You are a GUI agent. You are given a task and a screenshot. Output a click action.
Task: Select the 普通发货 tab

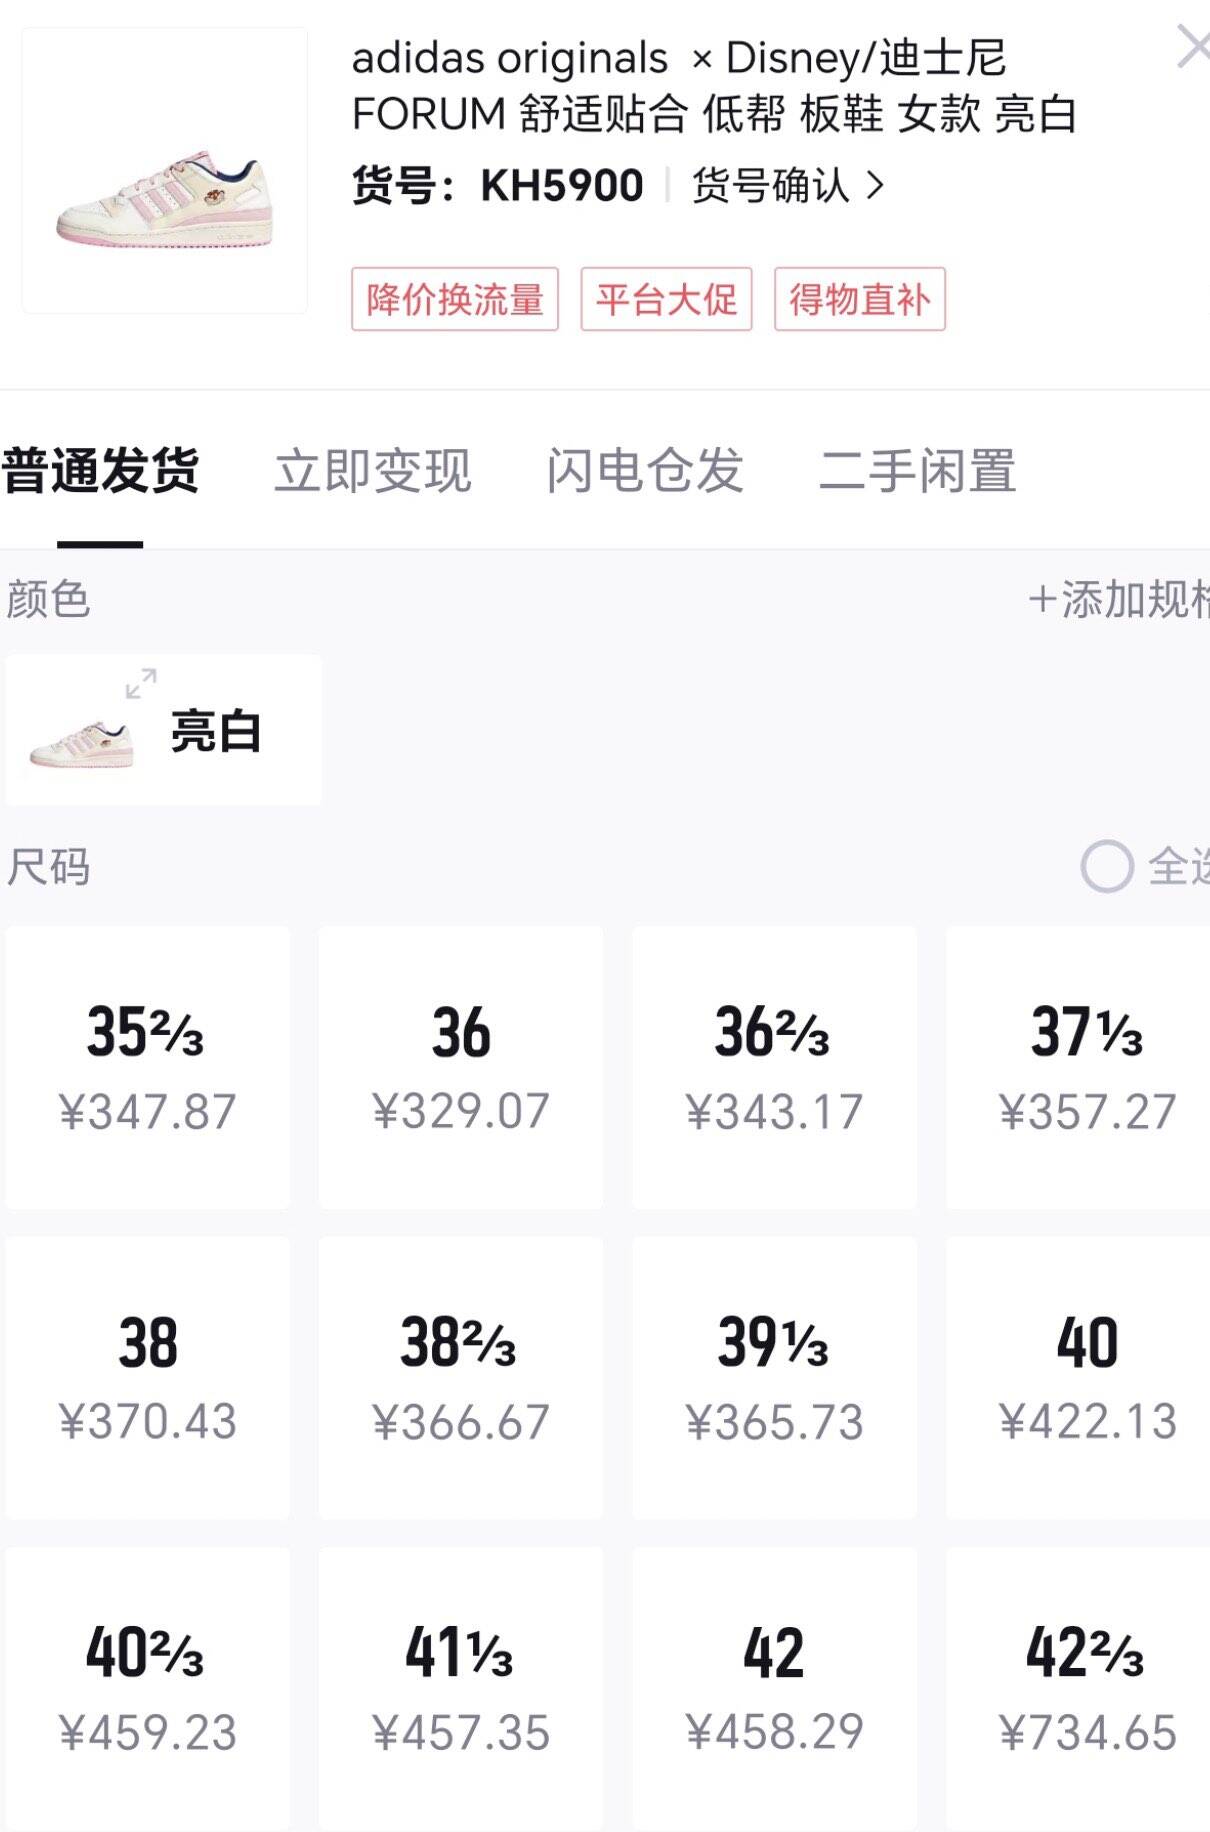click(100, 470)
